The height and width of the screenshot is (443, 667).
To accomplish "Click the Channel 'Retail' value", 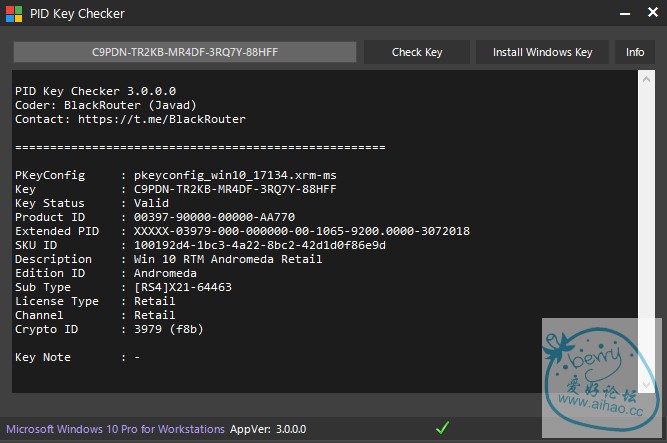I will [154, 315].
